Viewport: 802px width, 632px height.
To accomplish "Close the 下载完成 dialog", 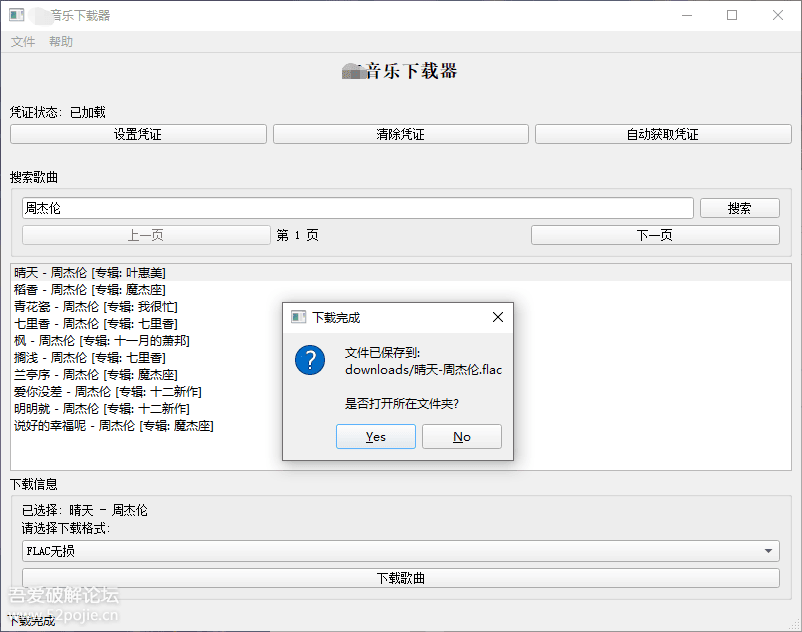I will (498, 317).
